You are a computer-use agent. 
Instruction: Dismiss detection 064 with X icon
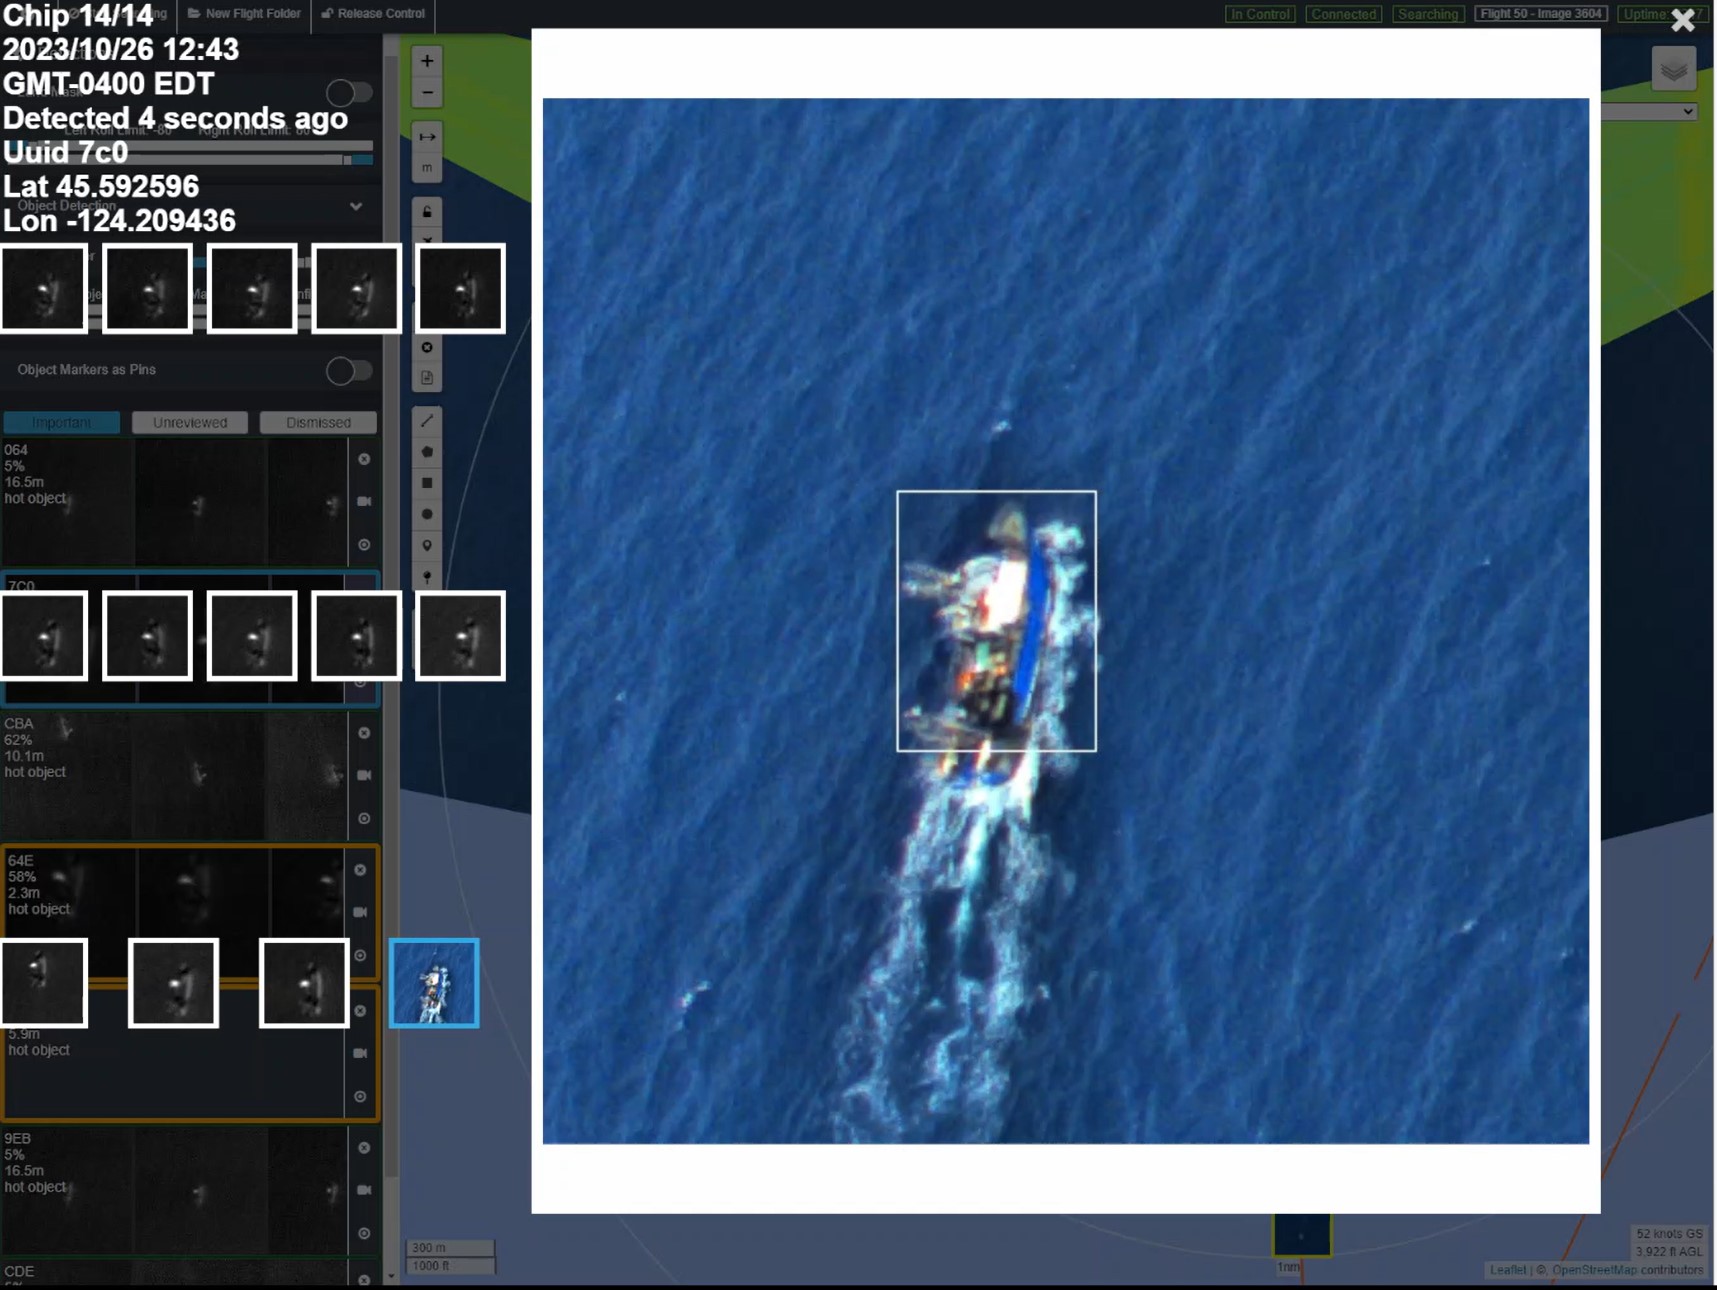pyautogui.click(x=364, y=459)
